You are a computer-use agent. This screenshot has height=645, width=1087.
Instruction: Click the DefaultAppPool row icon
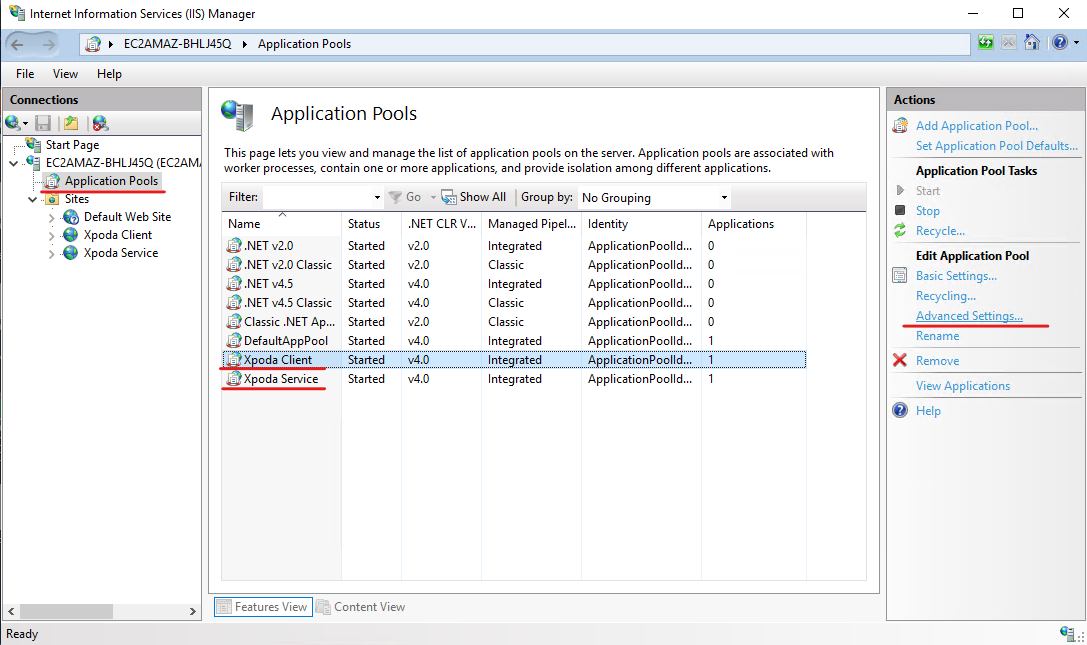(x=234, y=341)
